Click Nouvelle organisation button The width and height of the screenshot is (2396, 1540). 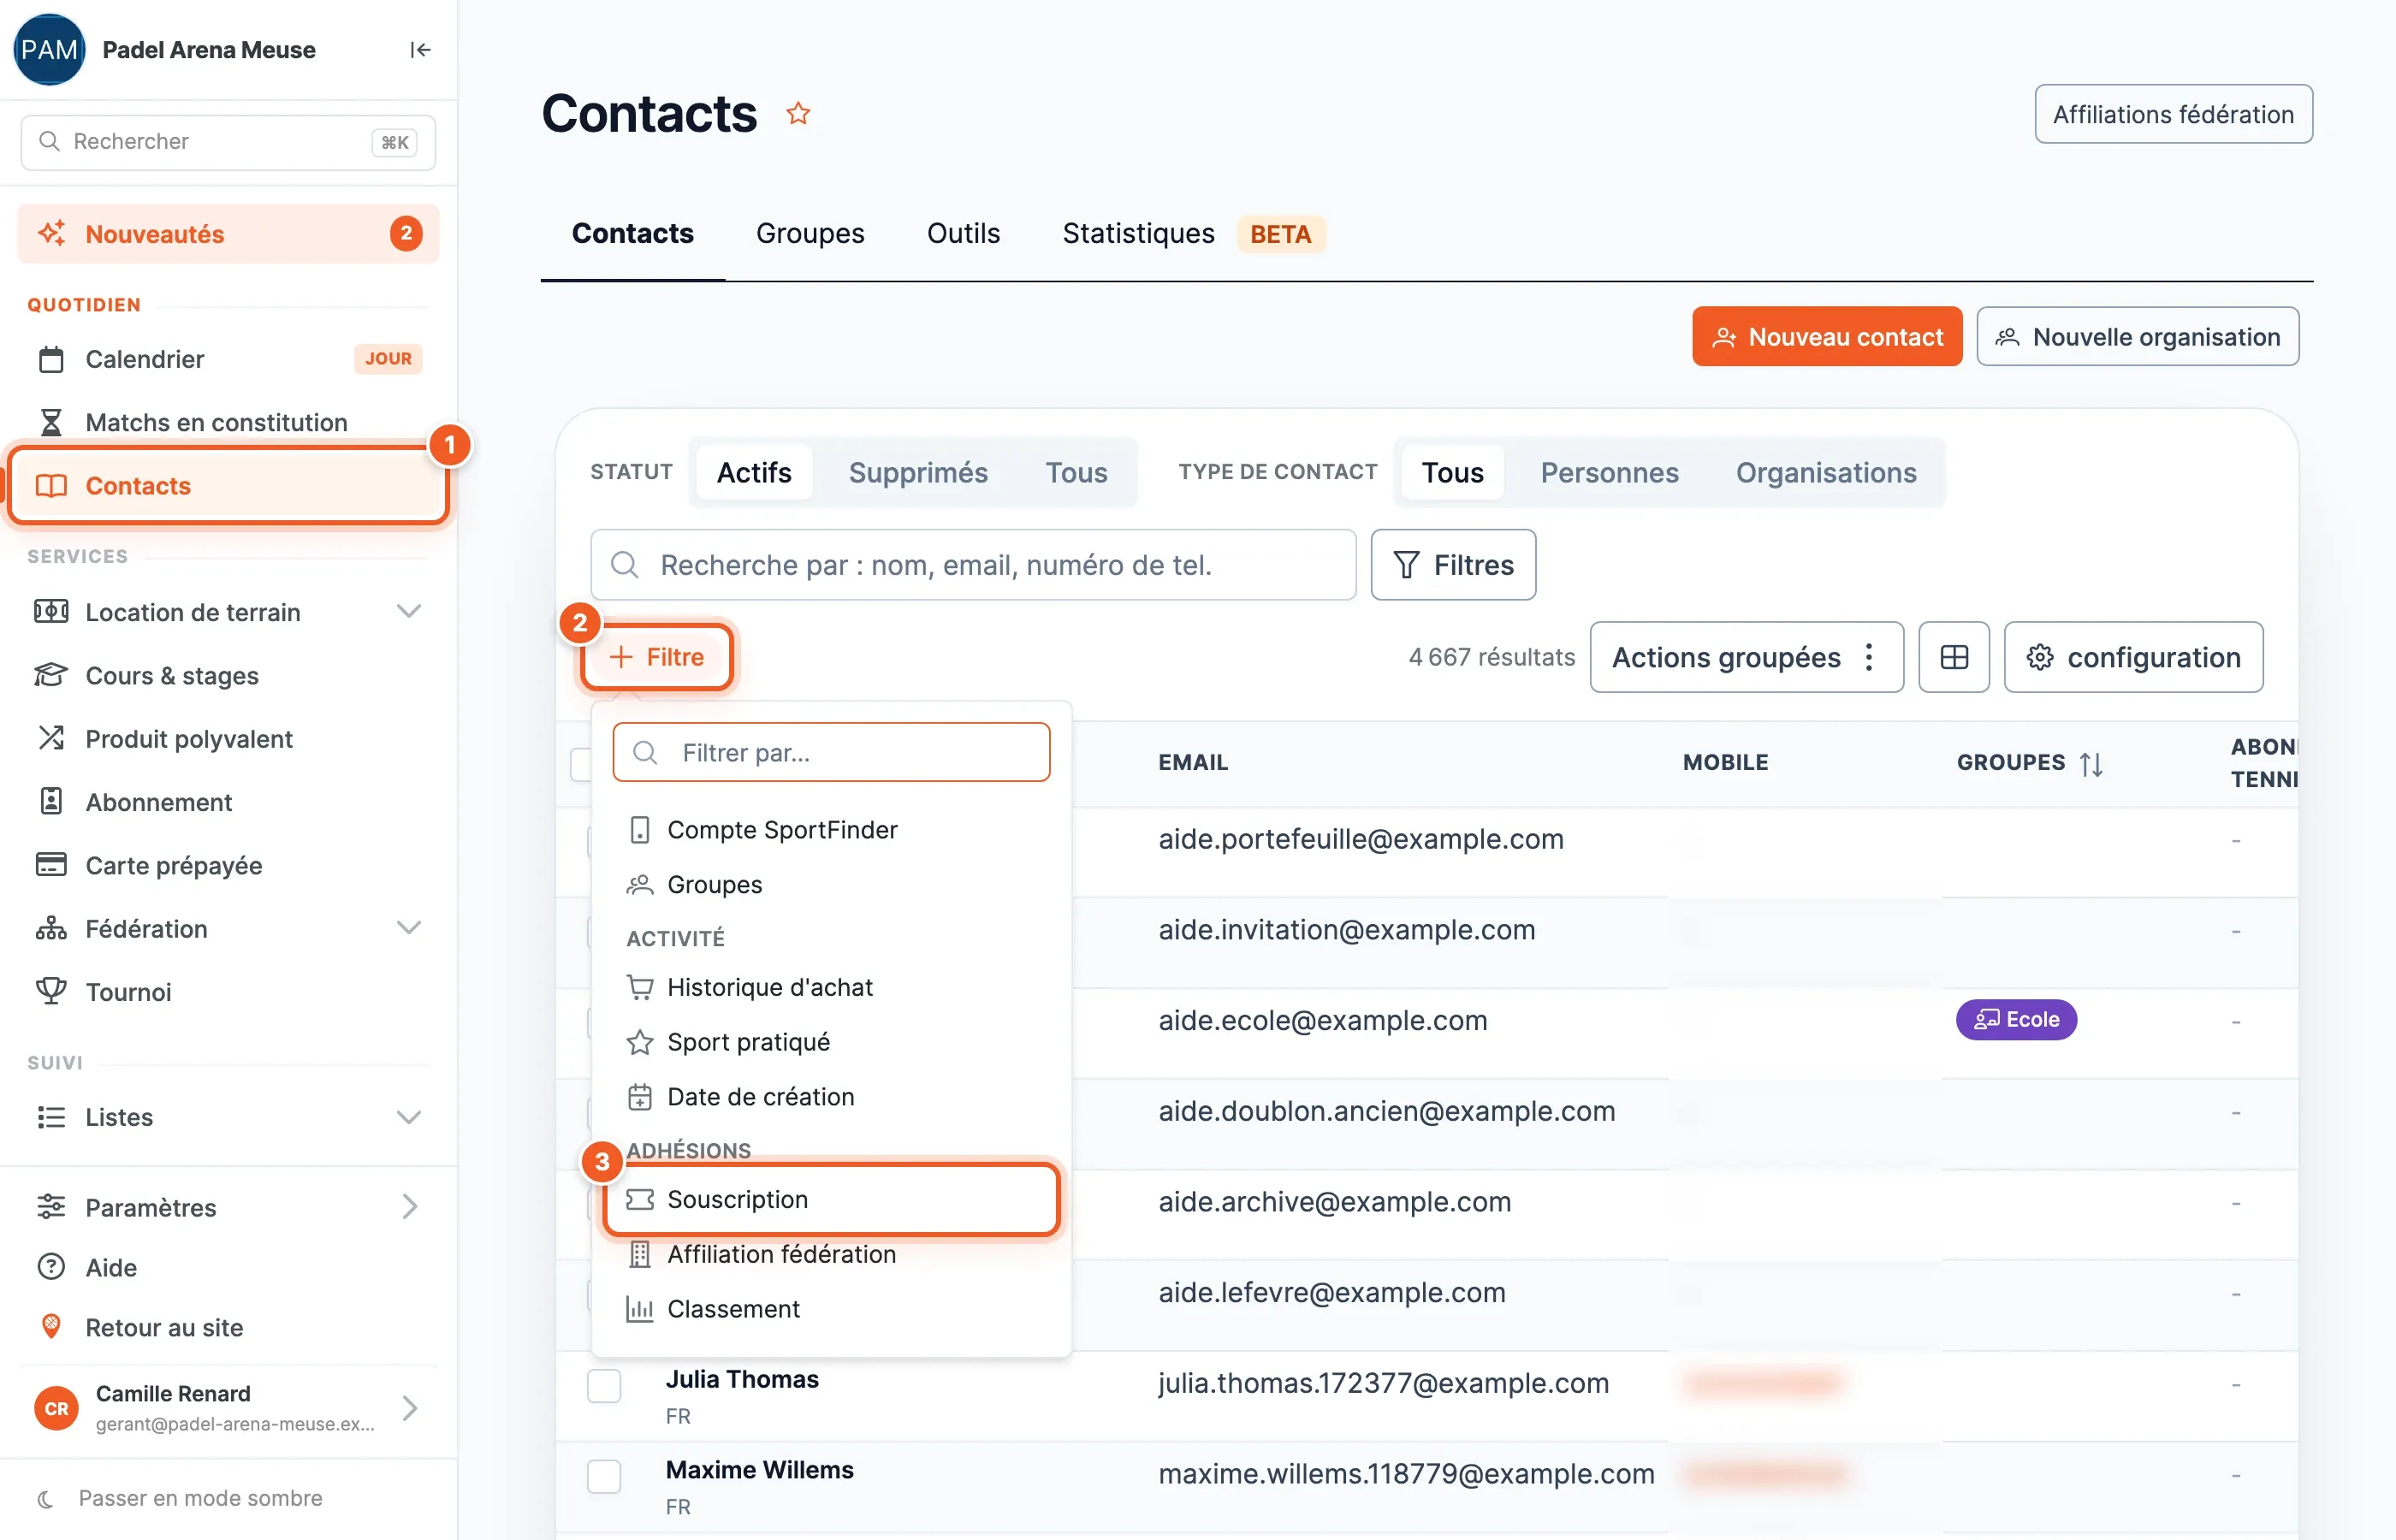point(2137,337)
